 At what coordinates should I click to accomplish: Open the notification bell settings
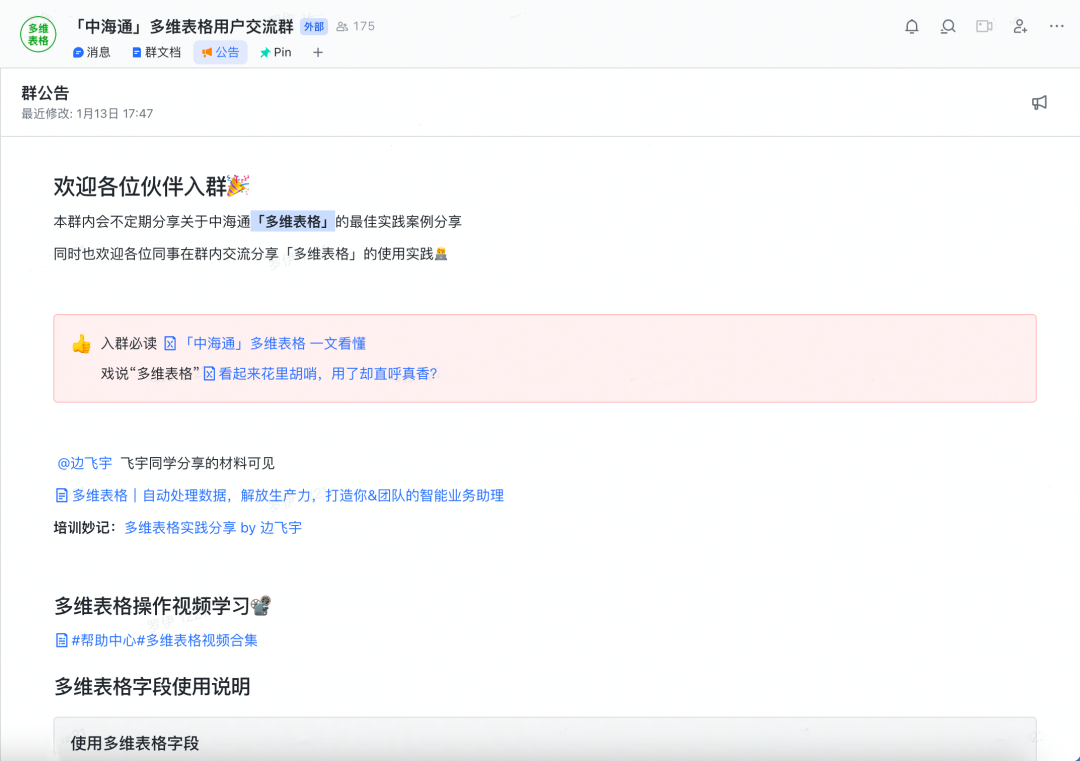[x=911, y=27]
